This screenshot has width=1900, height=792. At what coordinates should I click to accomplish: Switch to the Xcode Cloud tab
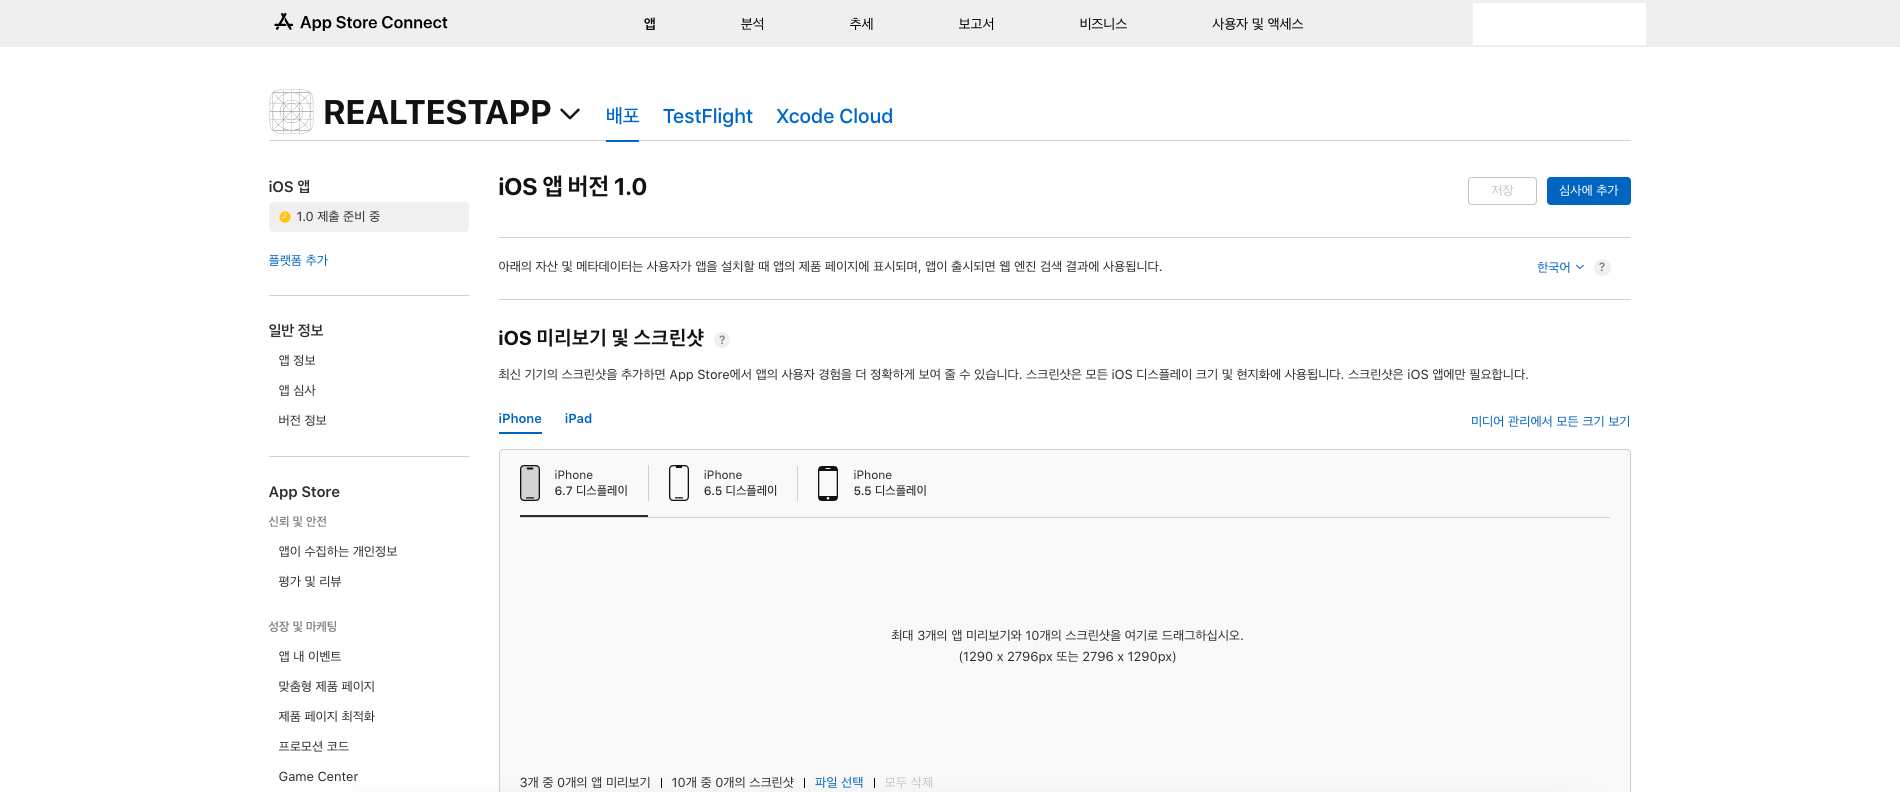coord(834,116)
